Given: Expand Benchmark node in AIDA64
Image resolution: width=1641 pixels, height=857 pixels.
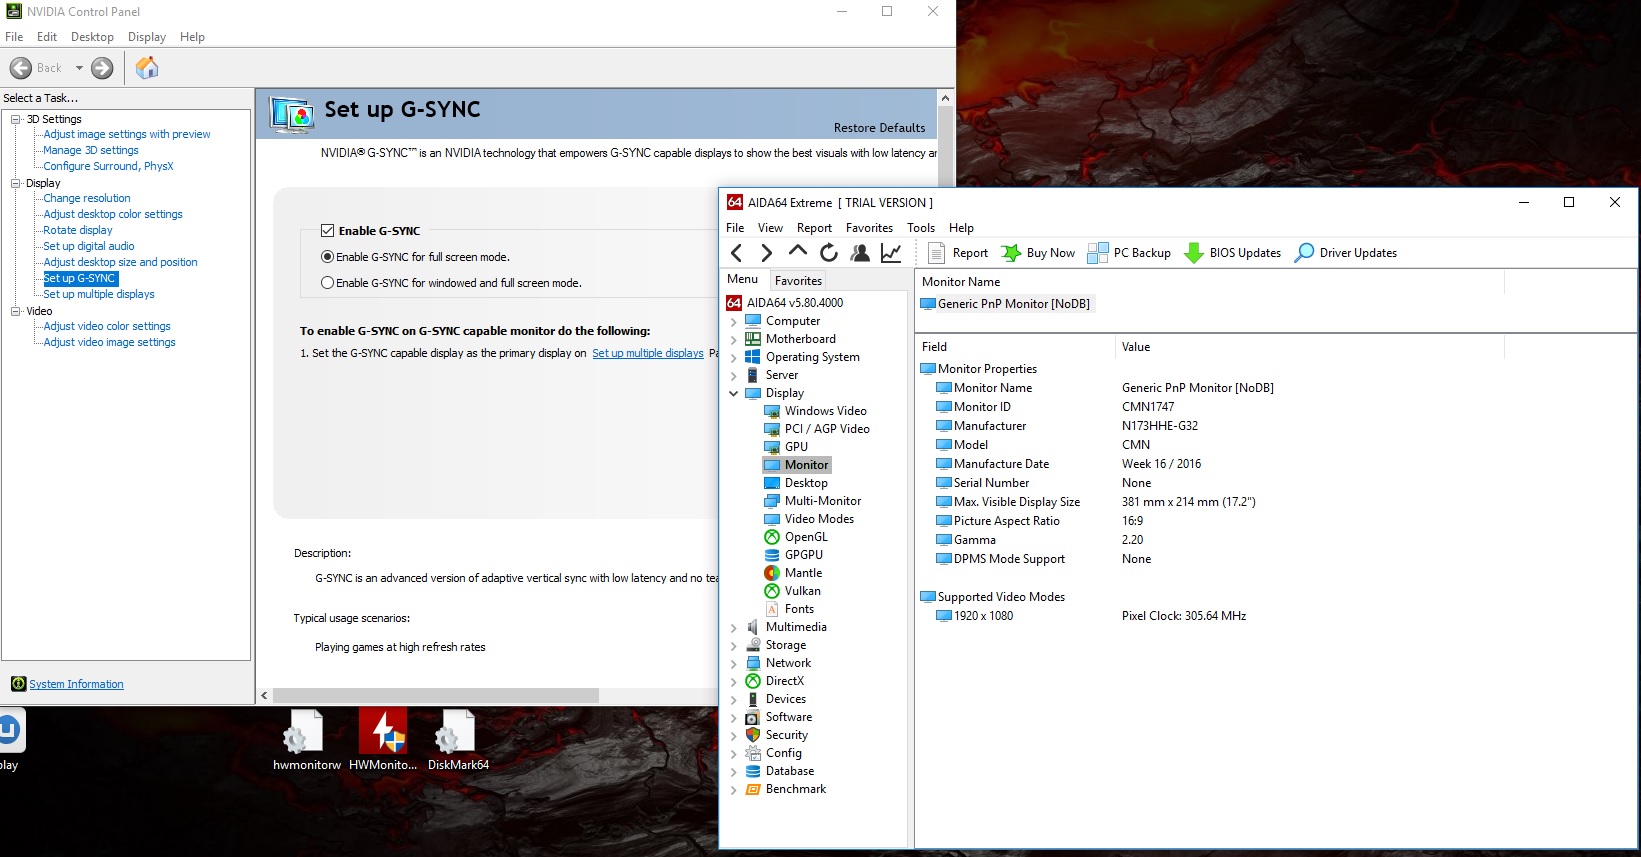Looking at the screenshot, I should (734, 790).
